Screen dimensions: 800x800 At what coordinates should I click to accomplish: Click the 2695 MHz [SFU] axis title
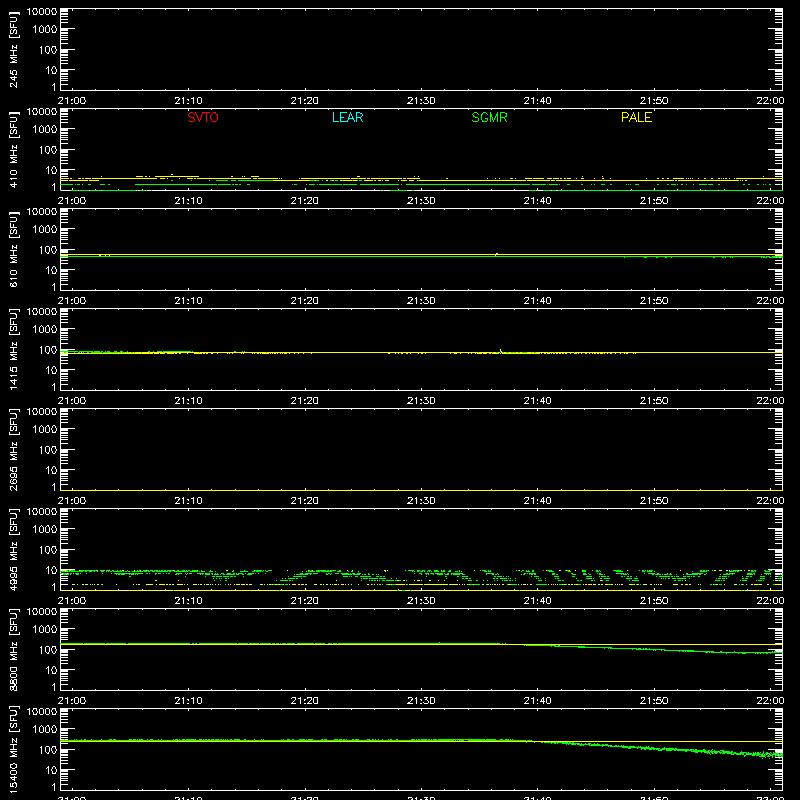tap(13, 449)
